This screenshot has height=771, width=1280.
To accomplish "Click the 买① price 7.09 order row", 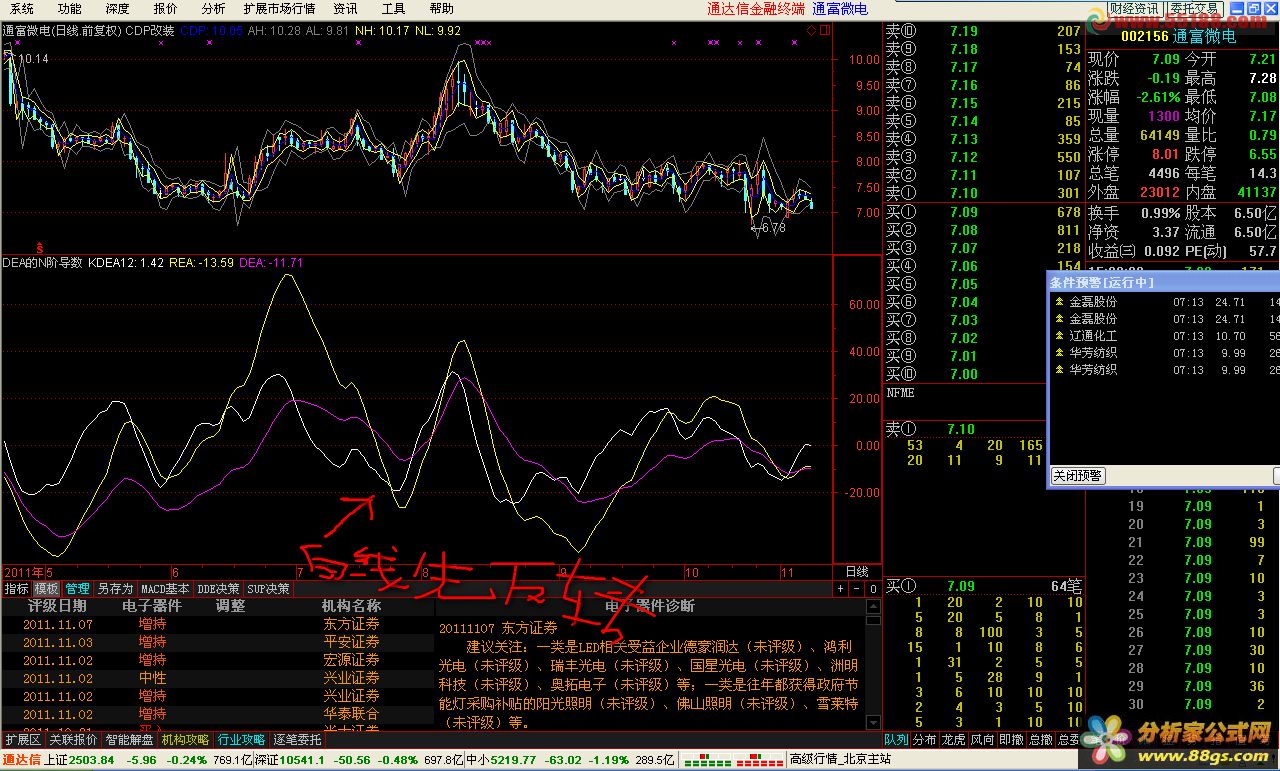I will 983,212.
